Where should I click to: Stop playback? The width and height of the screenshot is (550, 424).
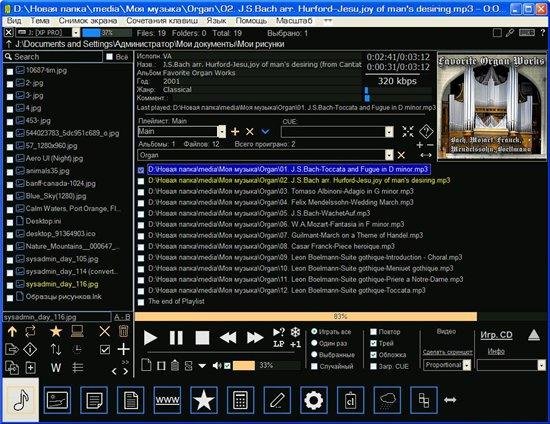click(202, 338)
